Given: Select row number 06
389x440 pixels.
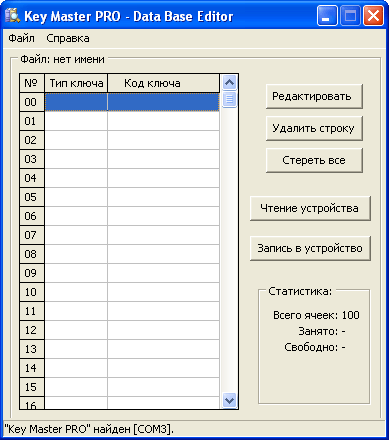Looking at the screenshot, I should (32, 216).
